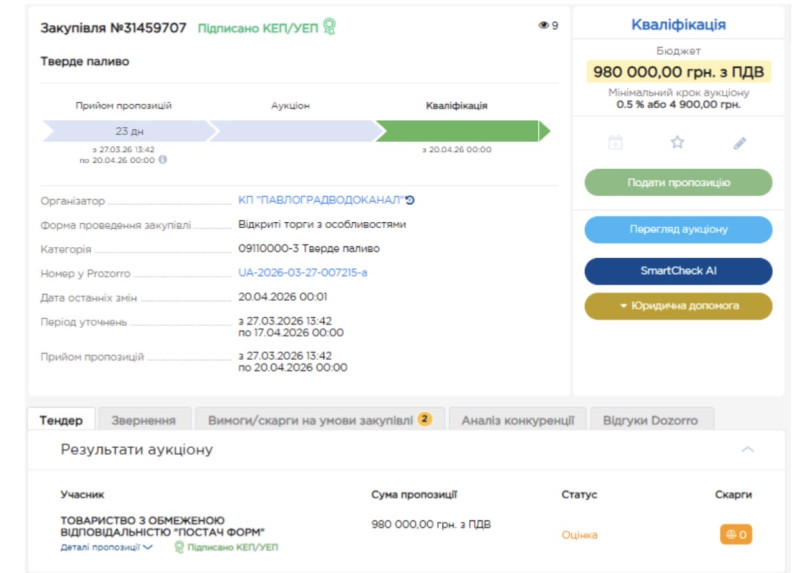
Task: Open the calendar icon under budget
Action: [x=616, y=143]
